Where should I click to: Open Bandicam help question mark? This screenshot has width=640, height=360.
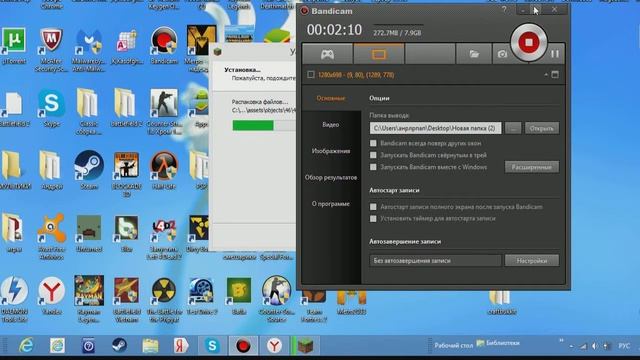(504, 9)
